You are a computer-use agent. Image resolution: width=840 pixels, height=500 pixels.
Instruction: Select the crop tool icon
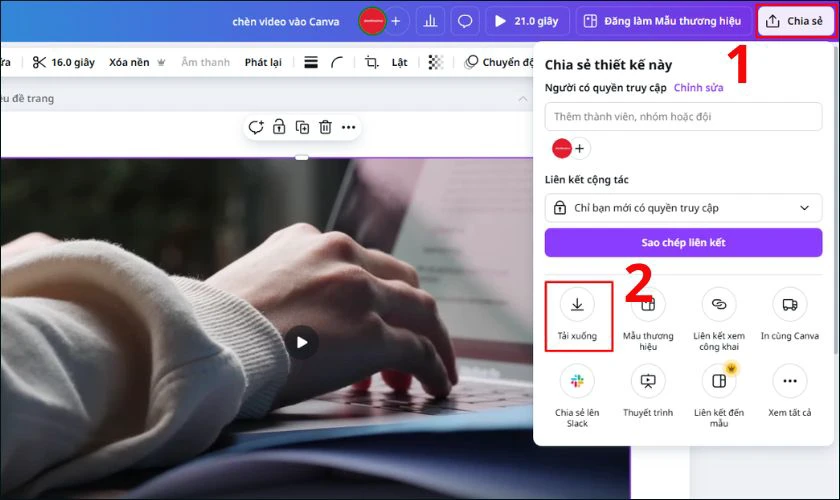371,62
